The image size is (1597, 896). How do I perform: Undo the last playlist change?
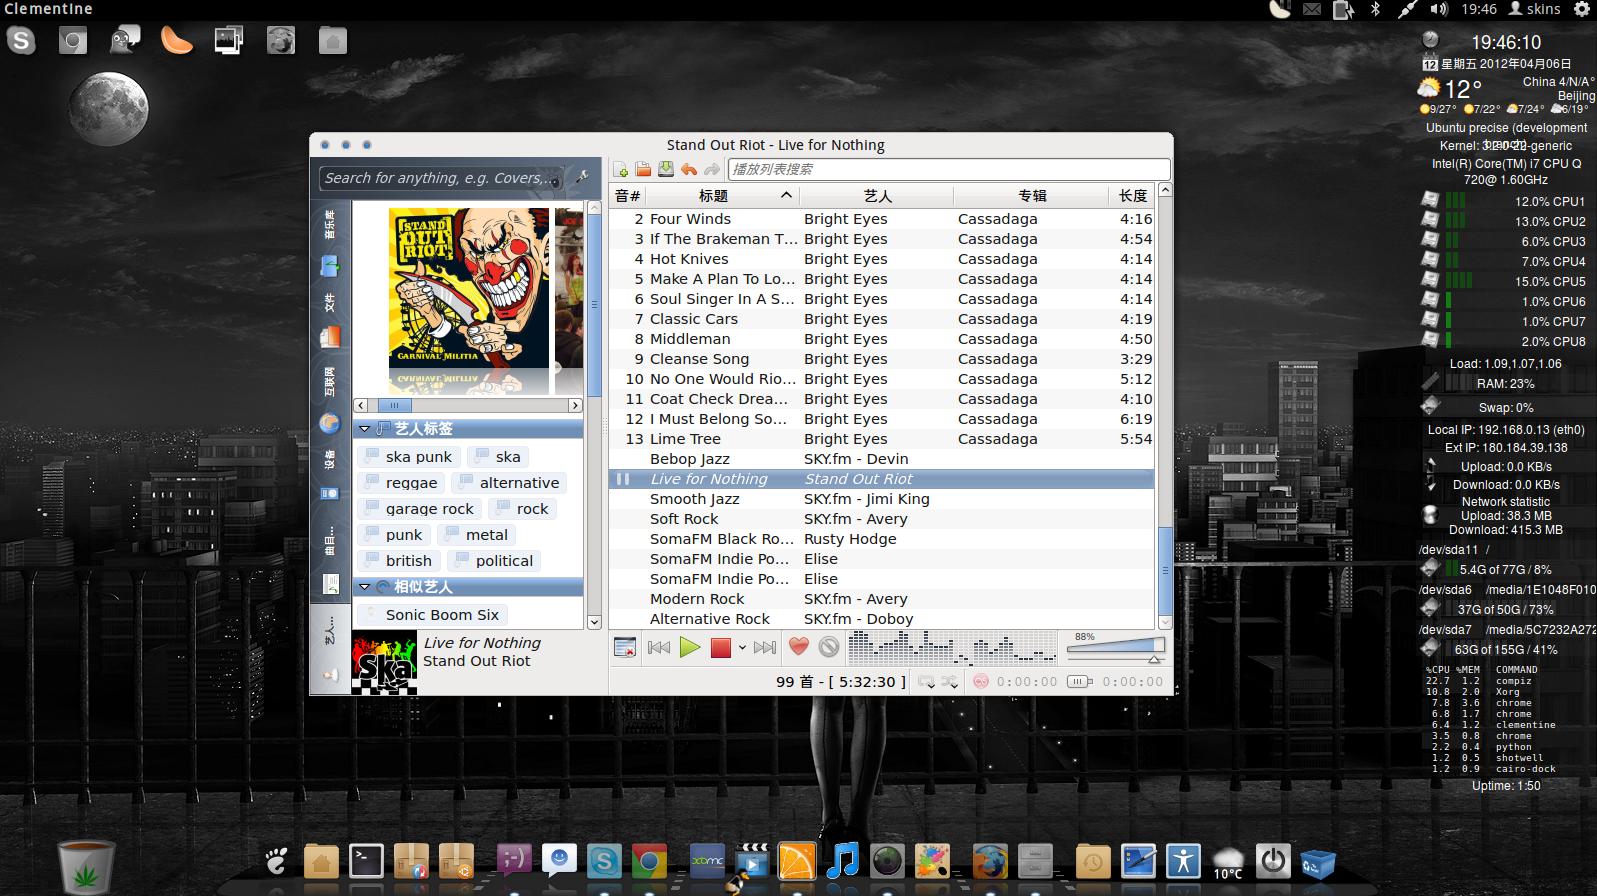tap(689, 170)
